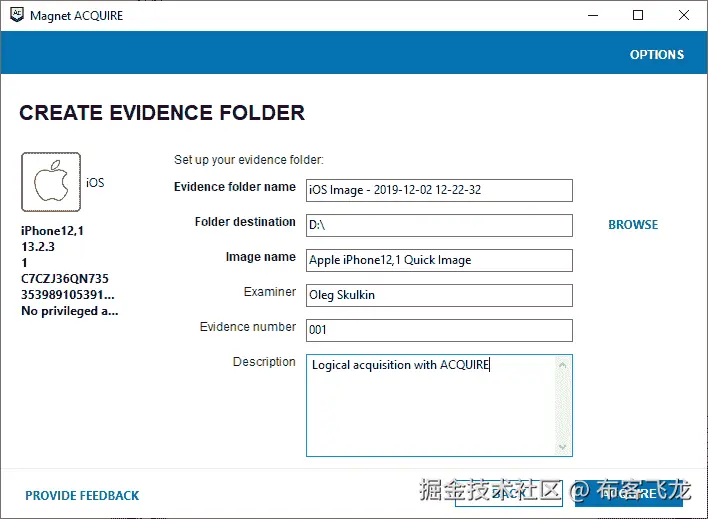Select the iOS version 13.2.3 text
Viewport: 708px width, 519px height.
(x=38, y=247)
